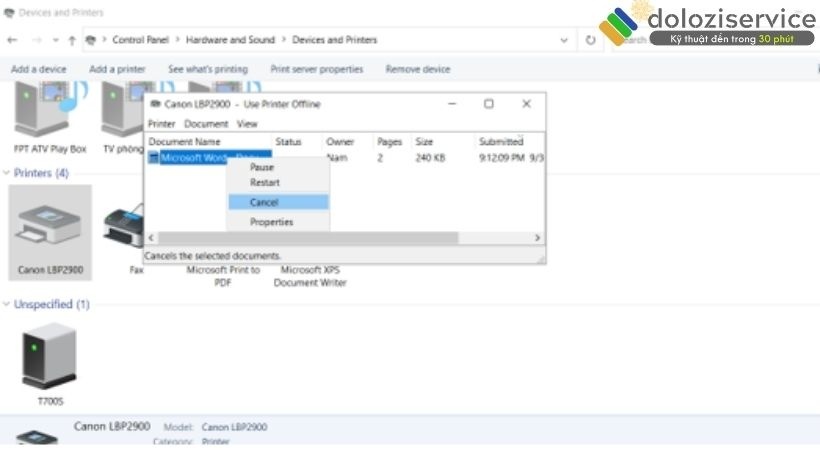820x450 pixels.
Task: Choose Cancel from the context menu
Action: (278, 202)
